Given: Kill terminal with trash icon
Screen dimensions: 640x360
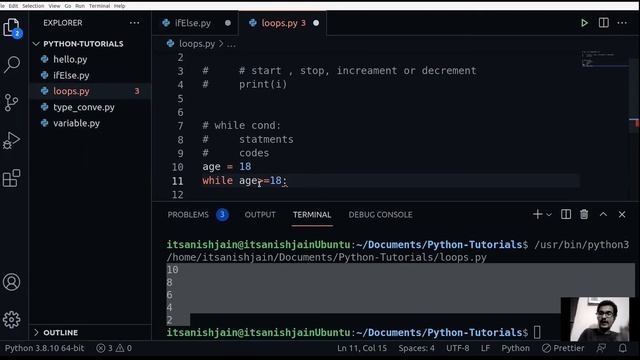Looking at the screenshot, I should [x=584, y=214].
